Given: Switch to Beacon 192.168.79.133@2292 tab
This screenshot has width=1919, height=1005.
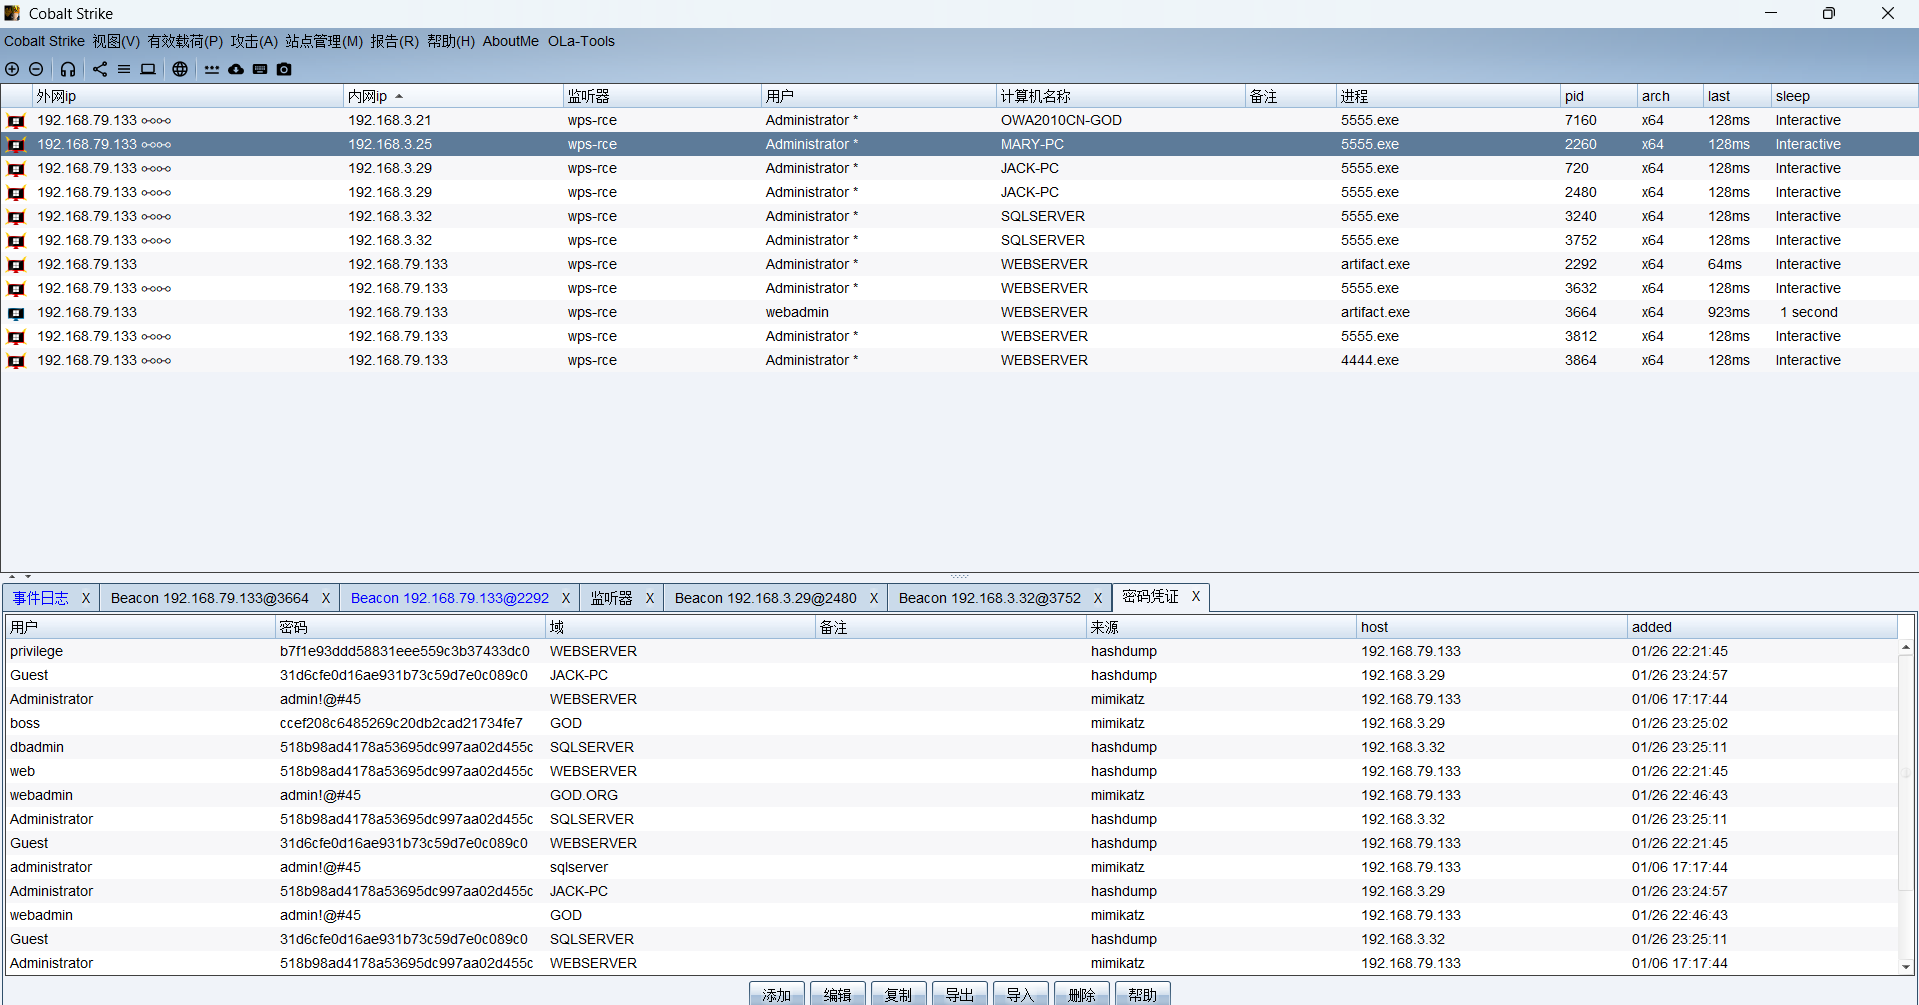Looking at the screenshot, I should coord(450,598).
